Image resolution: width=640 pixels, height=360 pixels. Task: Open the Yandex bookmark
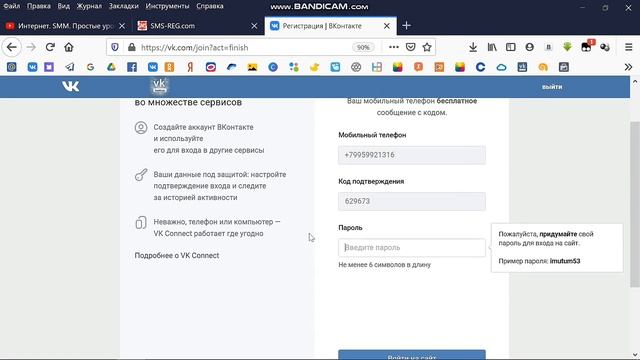coord(190,67)
